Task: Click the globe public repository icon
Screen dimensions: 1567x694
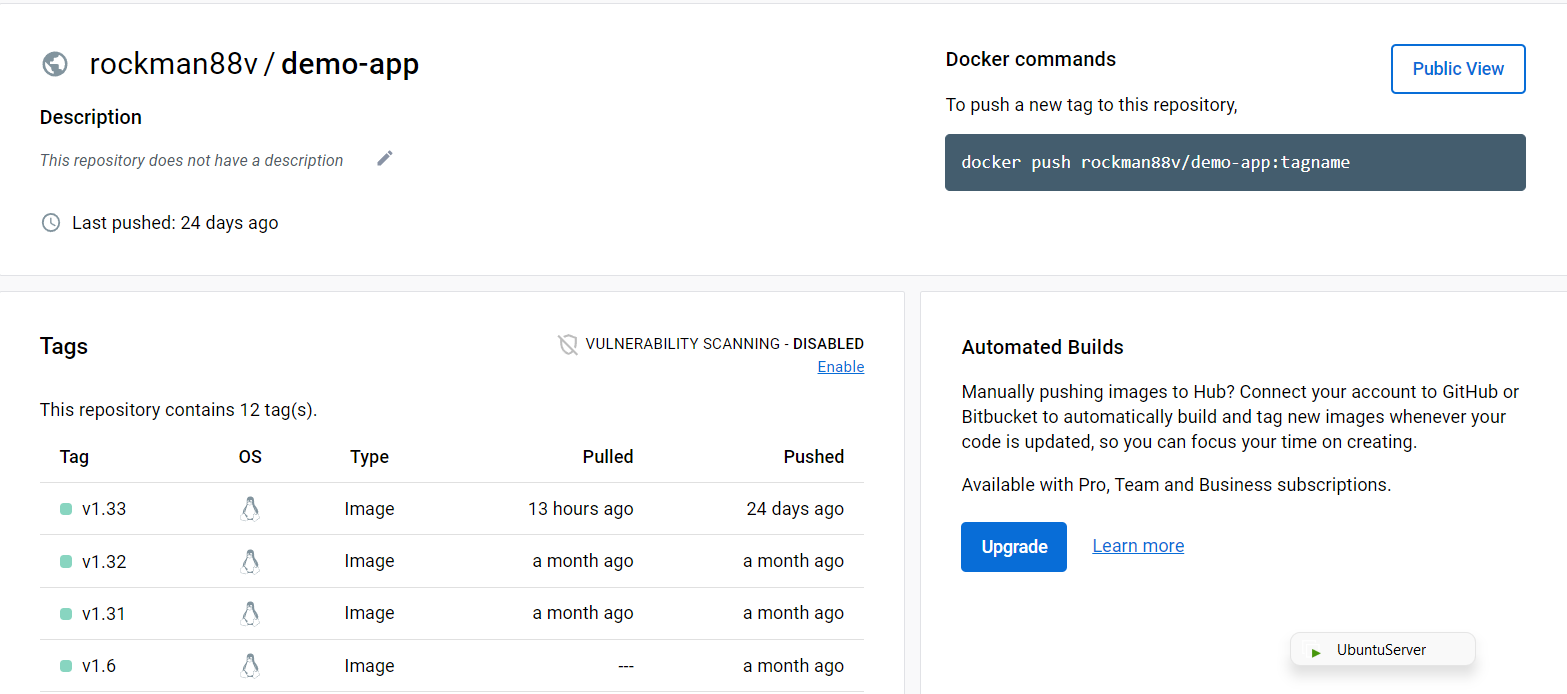Action: pyautogui.click(x=54, y=64)
